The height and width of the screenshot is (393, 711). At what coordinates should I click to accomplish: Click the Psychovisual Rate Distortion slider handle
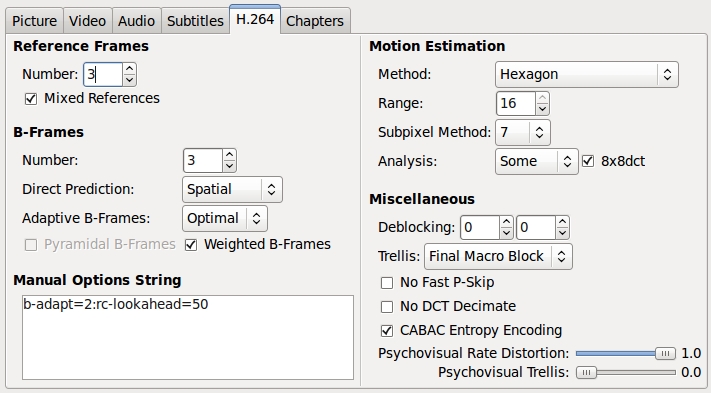(x=665, y=354)
